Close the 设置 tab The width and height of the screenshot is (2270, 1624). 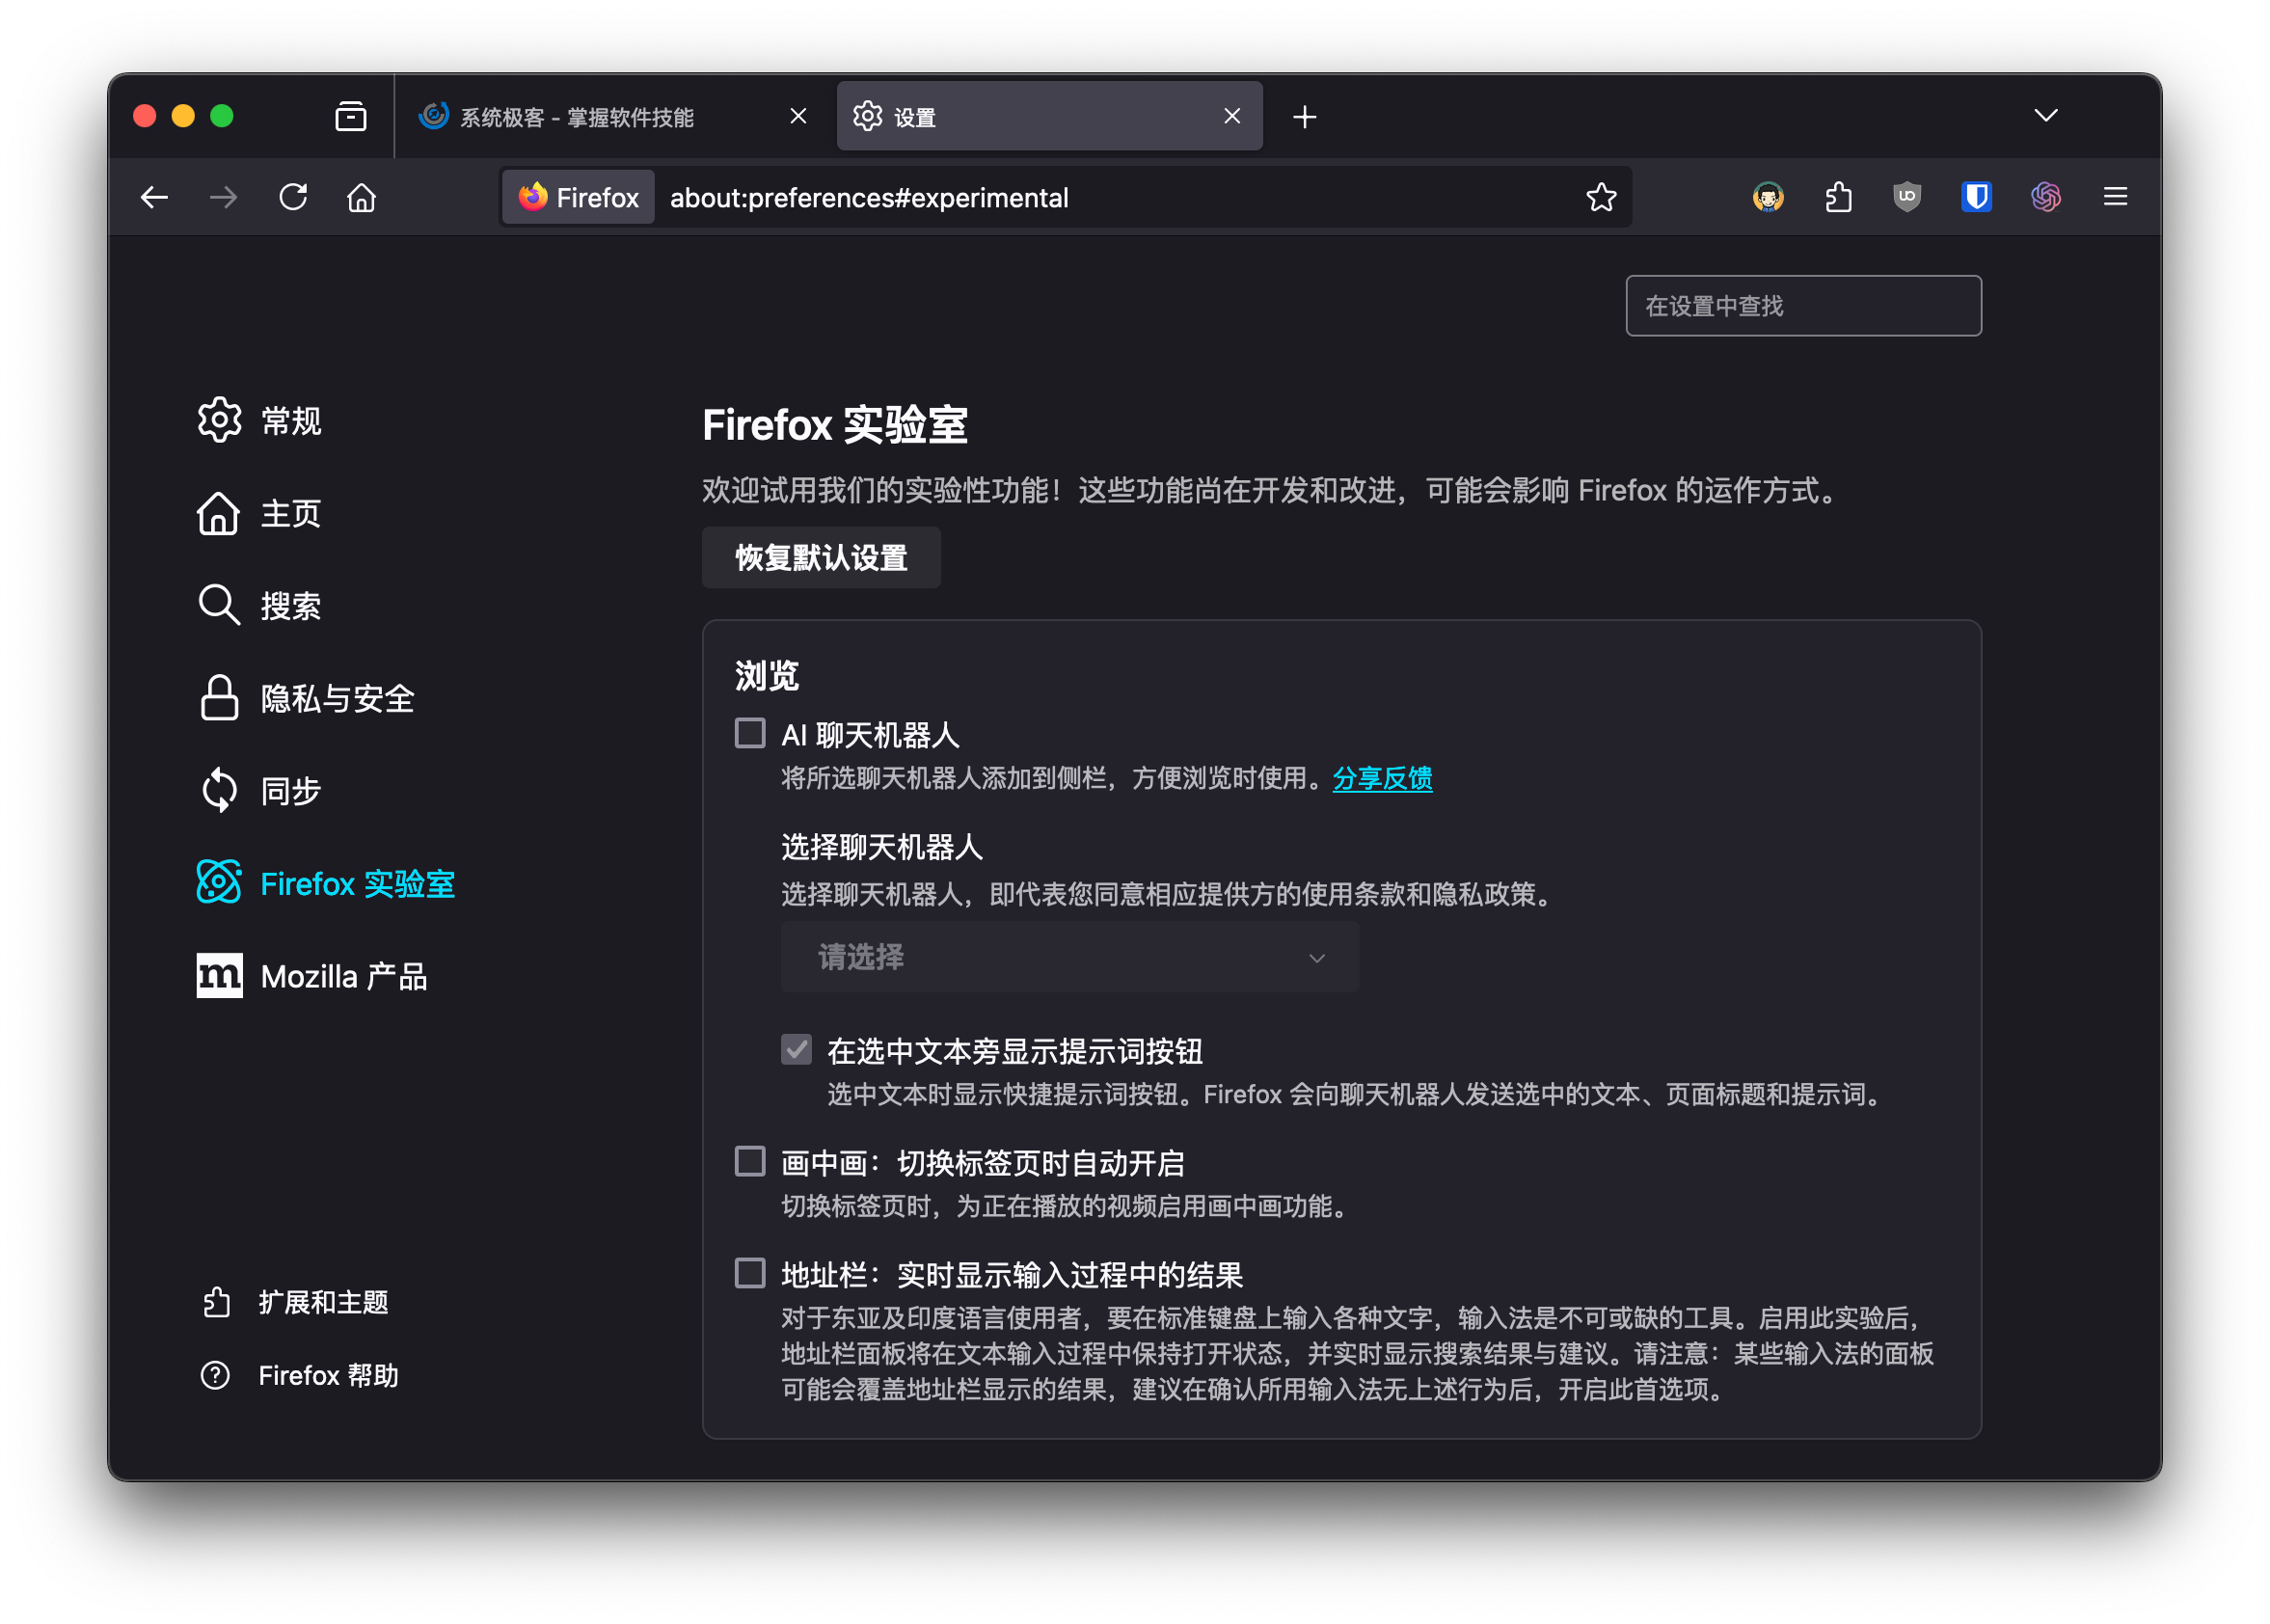point(1232,116)
